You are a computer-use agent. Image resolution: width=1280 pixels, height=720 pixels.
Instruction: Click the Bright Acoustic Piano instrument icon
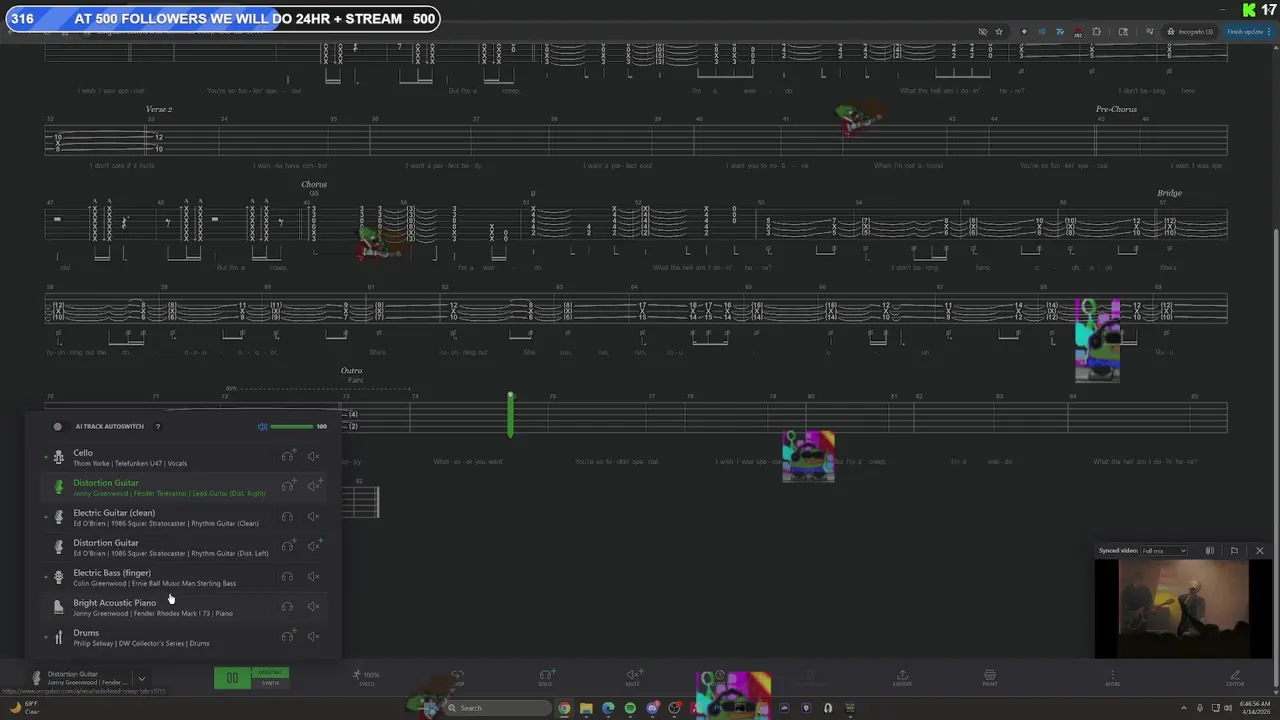58,607
